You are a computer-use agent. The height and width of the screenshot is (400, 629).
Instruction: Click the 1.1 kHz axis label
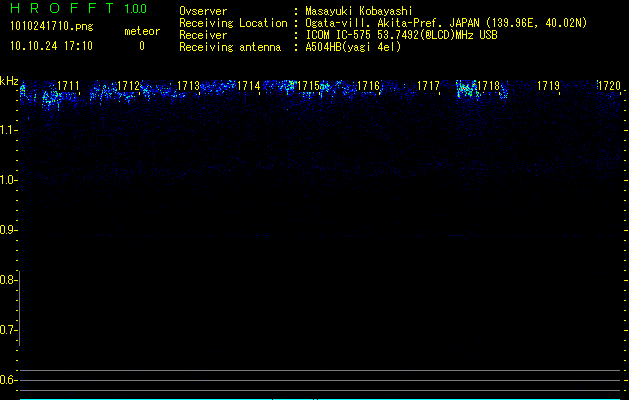8,130
